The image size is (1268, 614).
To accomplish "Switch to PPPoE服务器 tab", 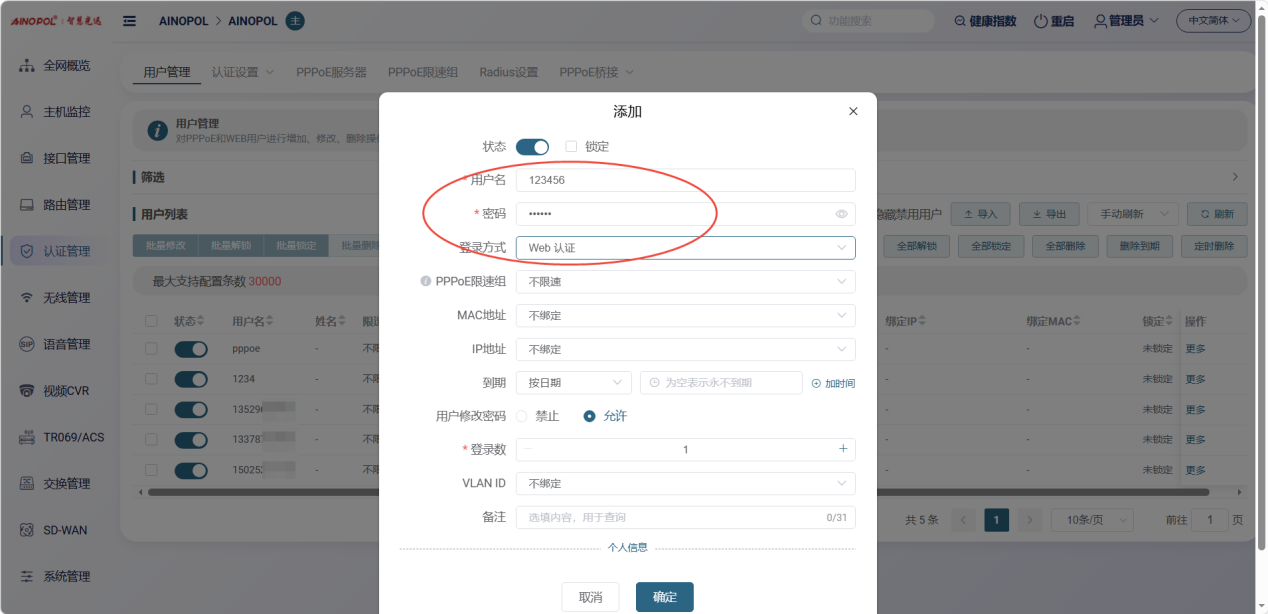I will pos(331,73).
